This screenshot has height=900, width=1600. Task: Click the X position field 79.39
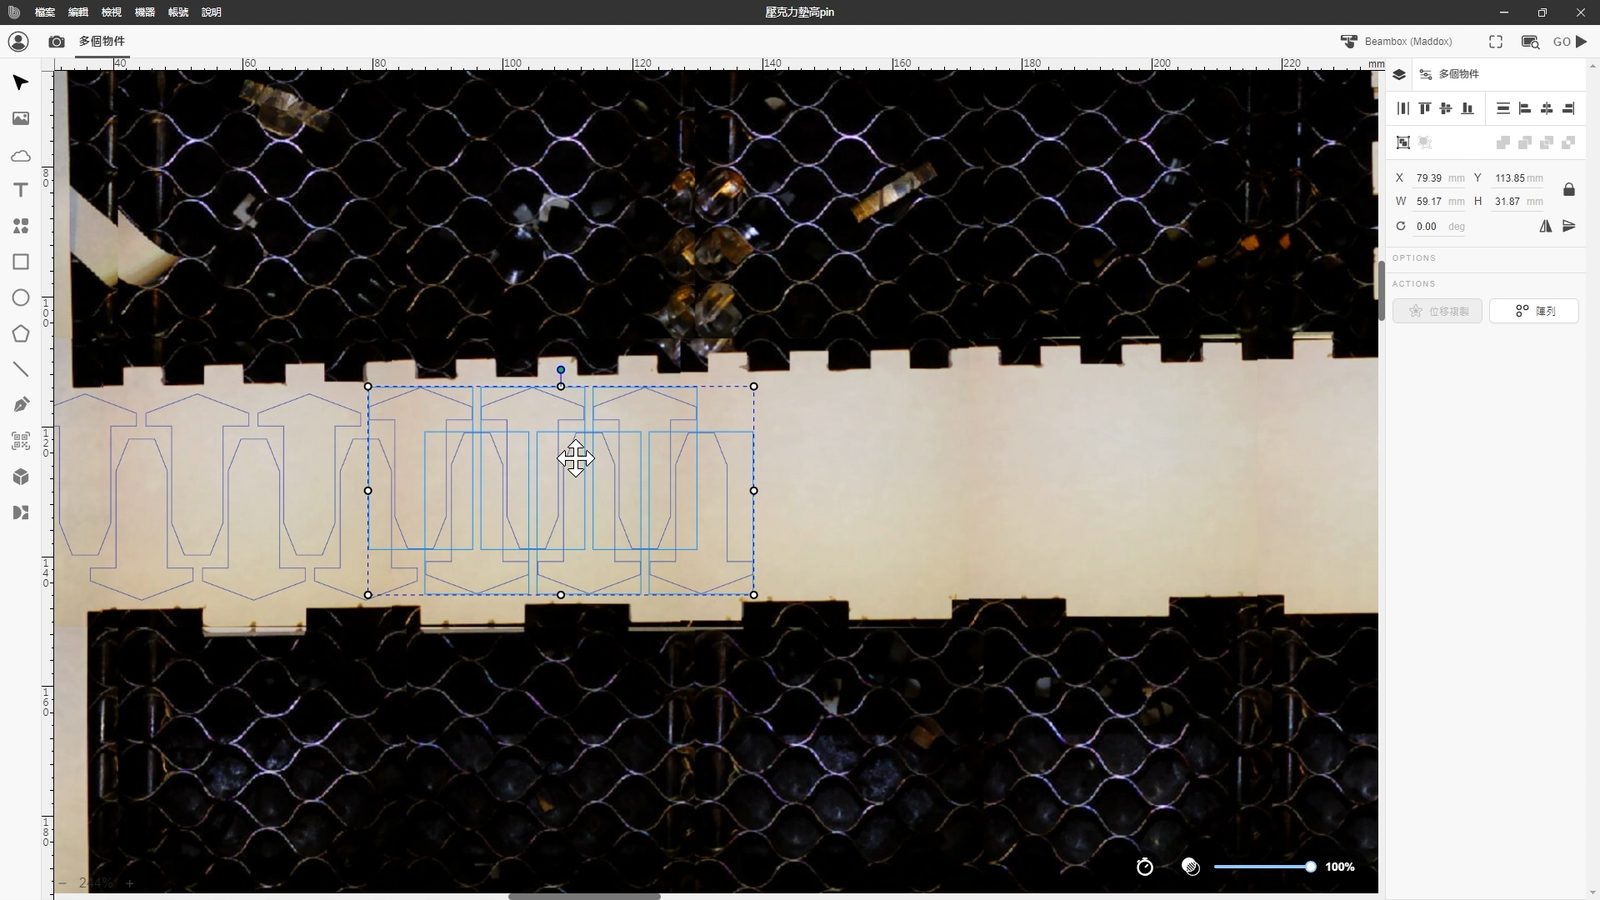(1439, 178)
